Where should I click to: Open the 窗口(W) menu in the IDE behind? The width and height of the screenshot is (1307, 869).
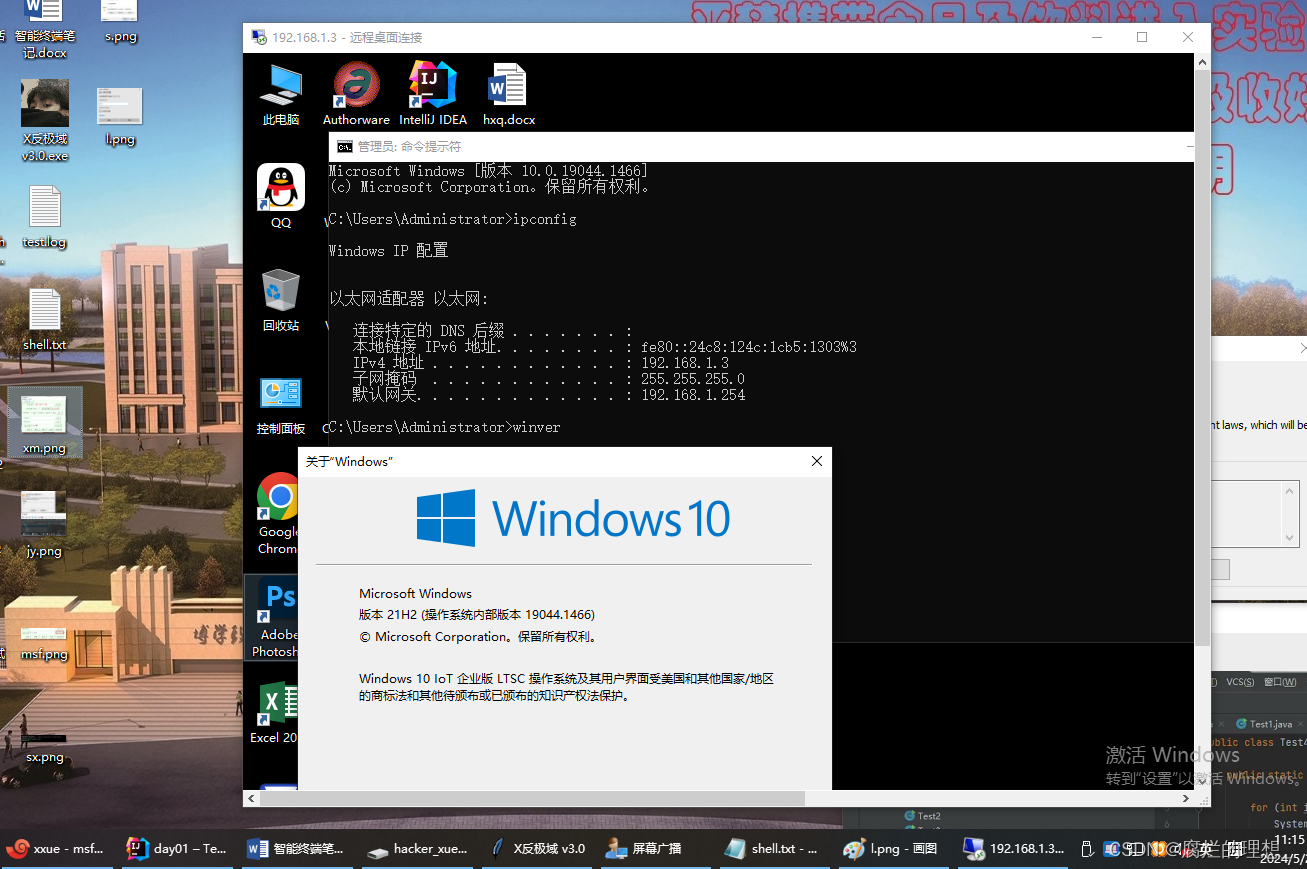1280,682
